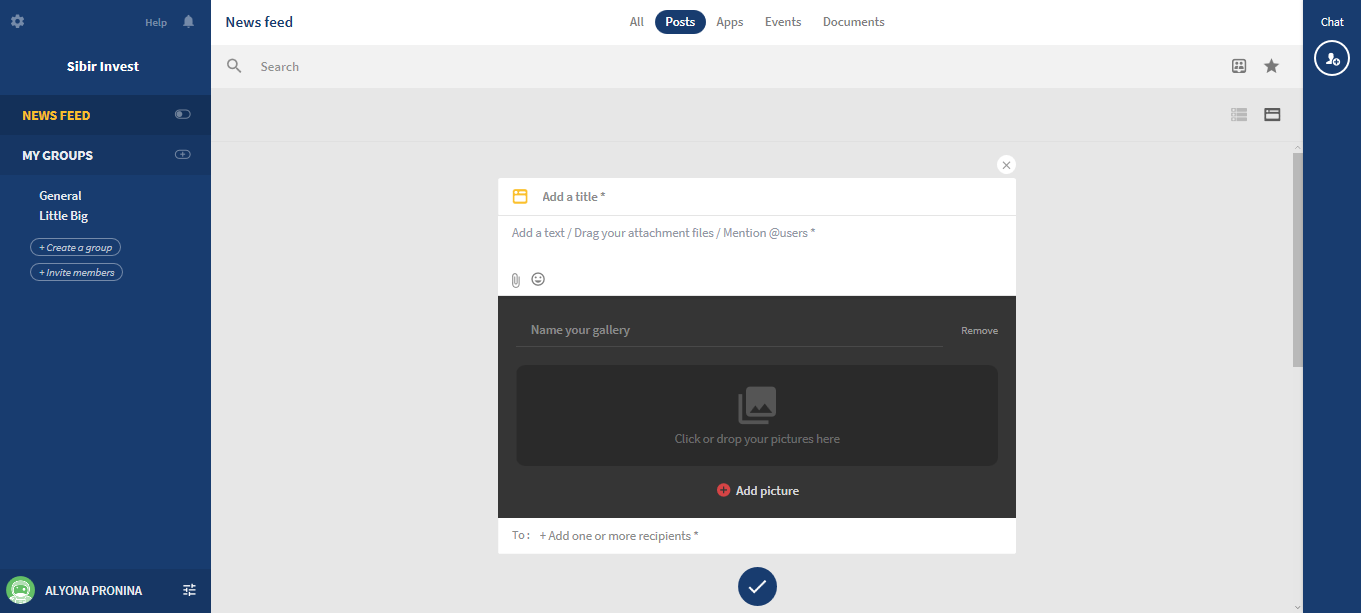Viewport: 1361px width, 613px height.
Task: Remove the gallery from post
Action: [x=979, y=330]
